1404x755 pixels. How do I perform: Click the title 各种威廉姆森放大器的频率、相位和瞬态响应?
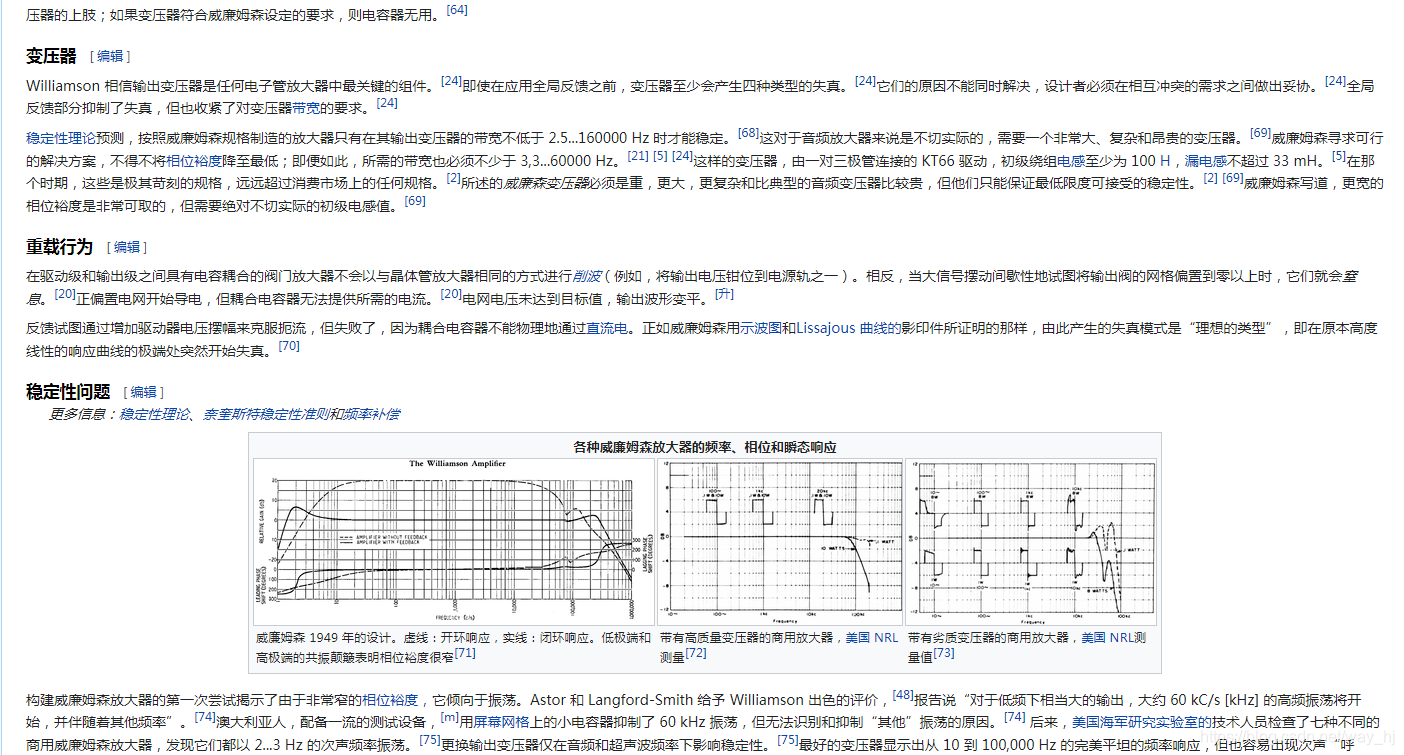[705, 447]
